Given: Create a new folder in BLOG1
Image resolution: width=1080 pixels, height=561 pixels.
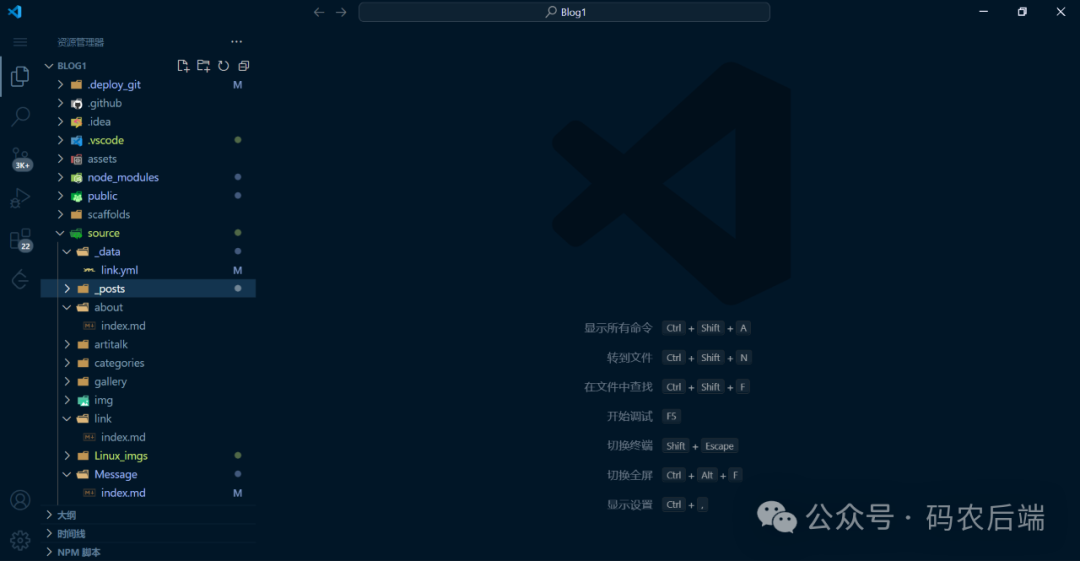Looking at the screenshot, I should (203, 65).
